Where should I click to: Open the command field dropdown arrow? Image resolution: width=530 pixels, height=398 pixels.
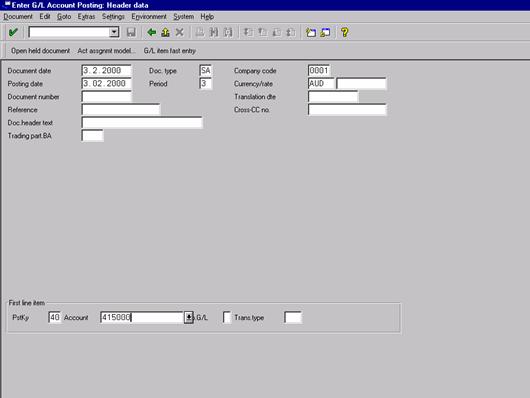click(x=114, y=32)
